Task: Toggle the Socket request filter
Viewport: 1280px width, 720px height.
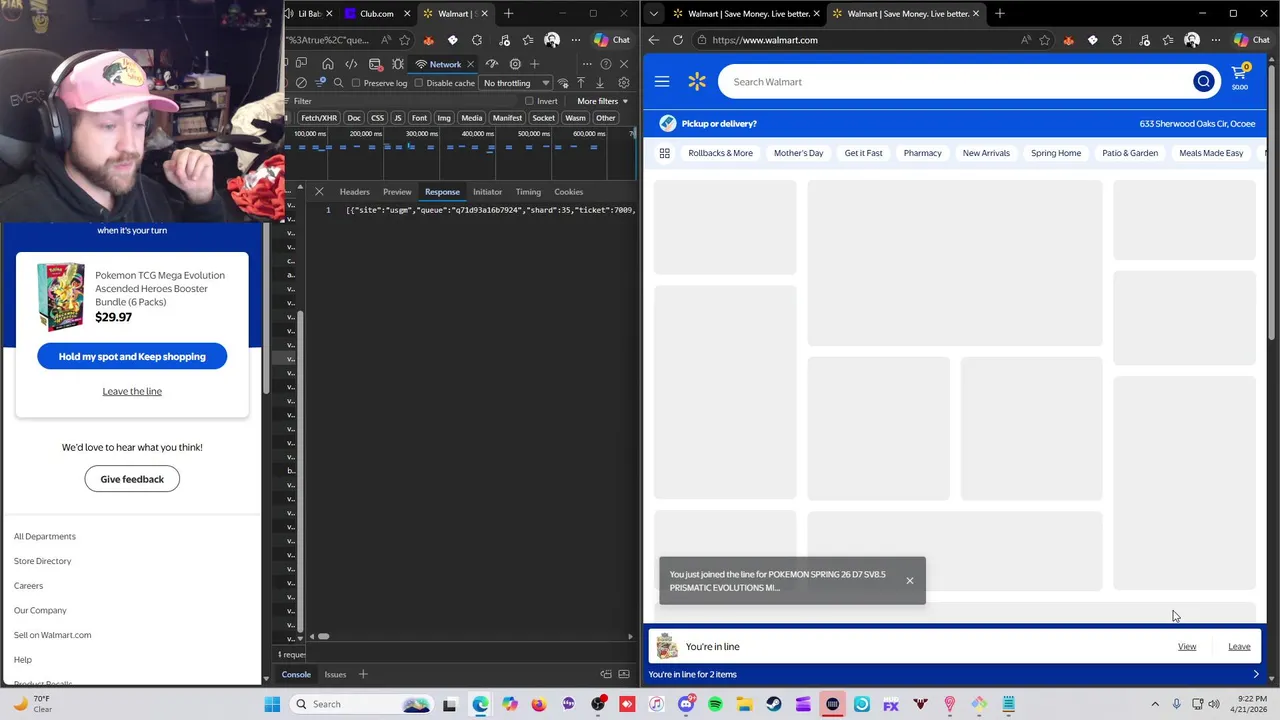Action: (x=543, y=118)
